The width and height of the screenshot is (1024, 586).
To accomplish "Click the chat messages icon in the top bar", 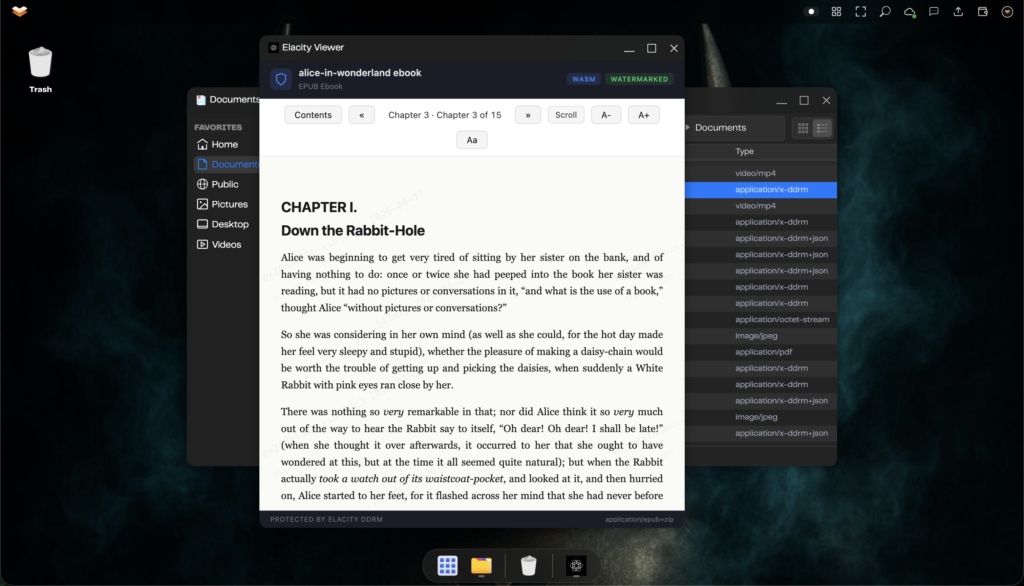I will coord(934,12).
